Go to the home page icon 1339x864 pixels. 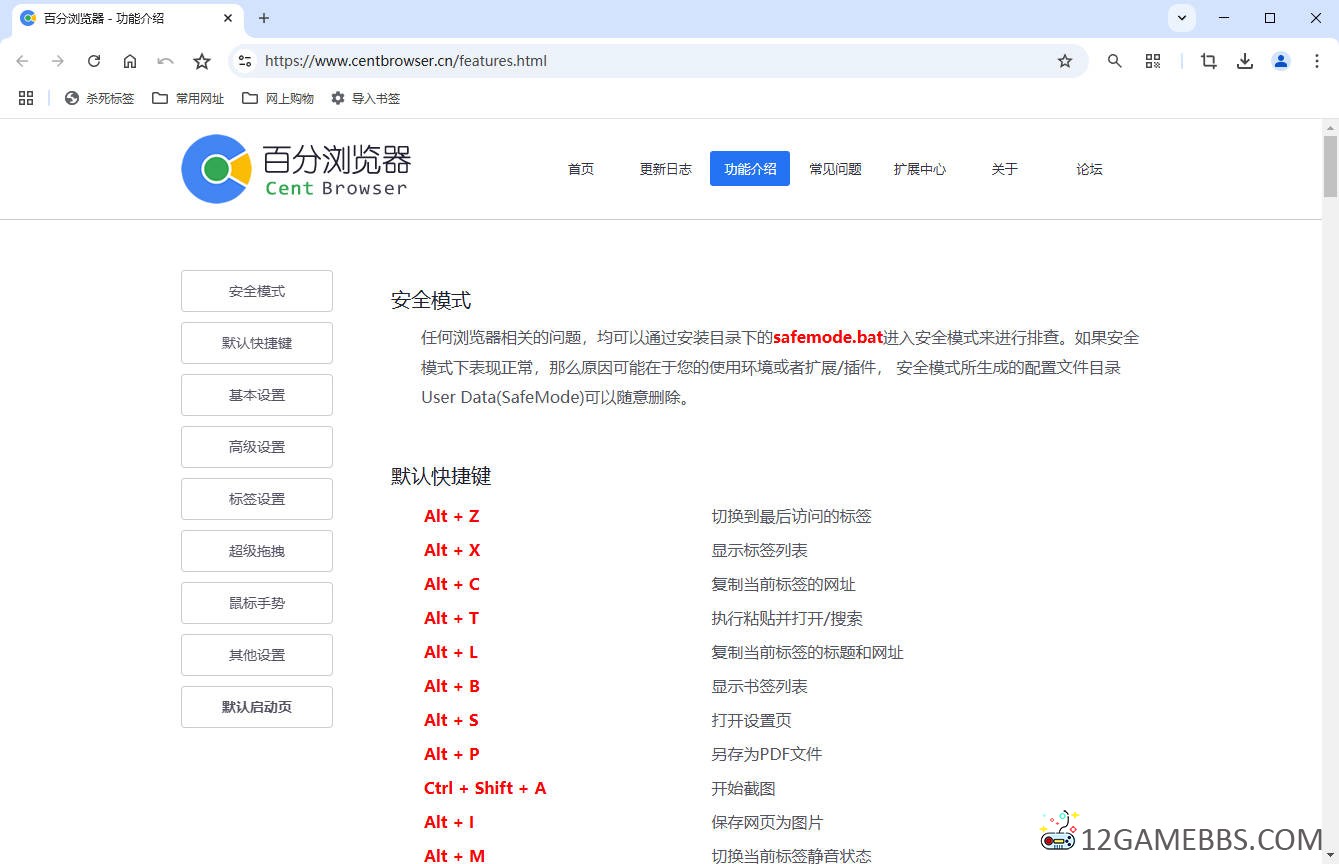[130, 61]
